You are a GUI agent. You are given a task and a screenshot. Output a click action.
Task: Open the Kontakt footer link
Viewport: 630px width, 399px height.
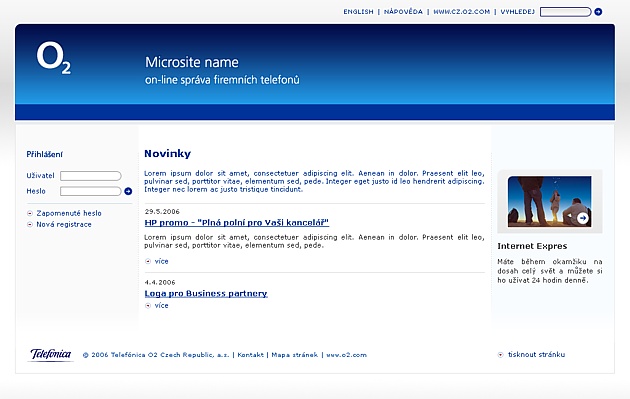pos(250,355)
